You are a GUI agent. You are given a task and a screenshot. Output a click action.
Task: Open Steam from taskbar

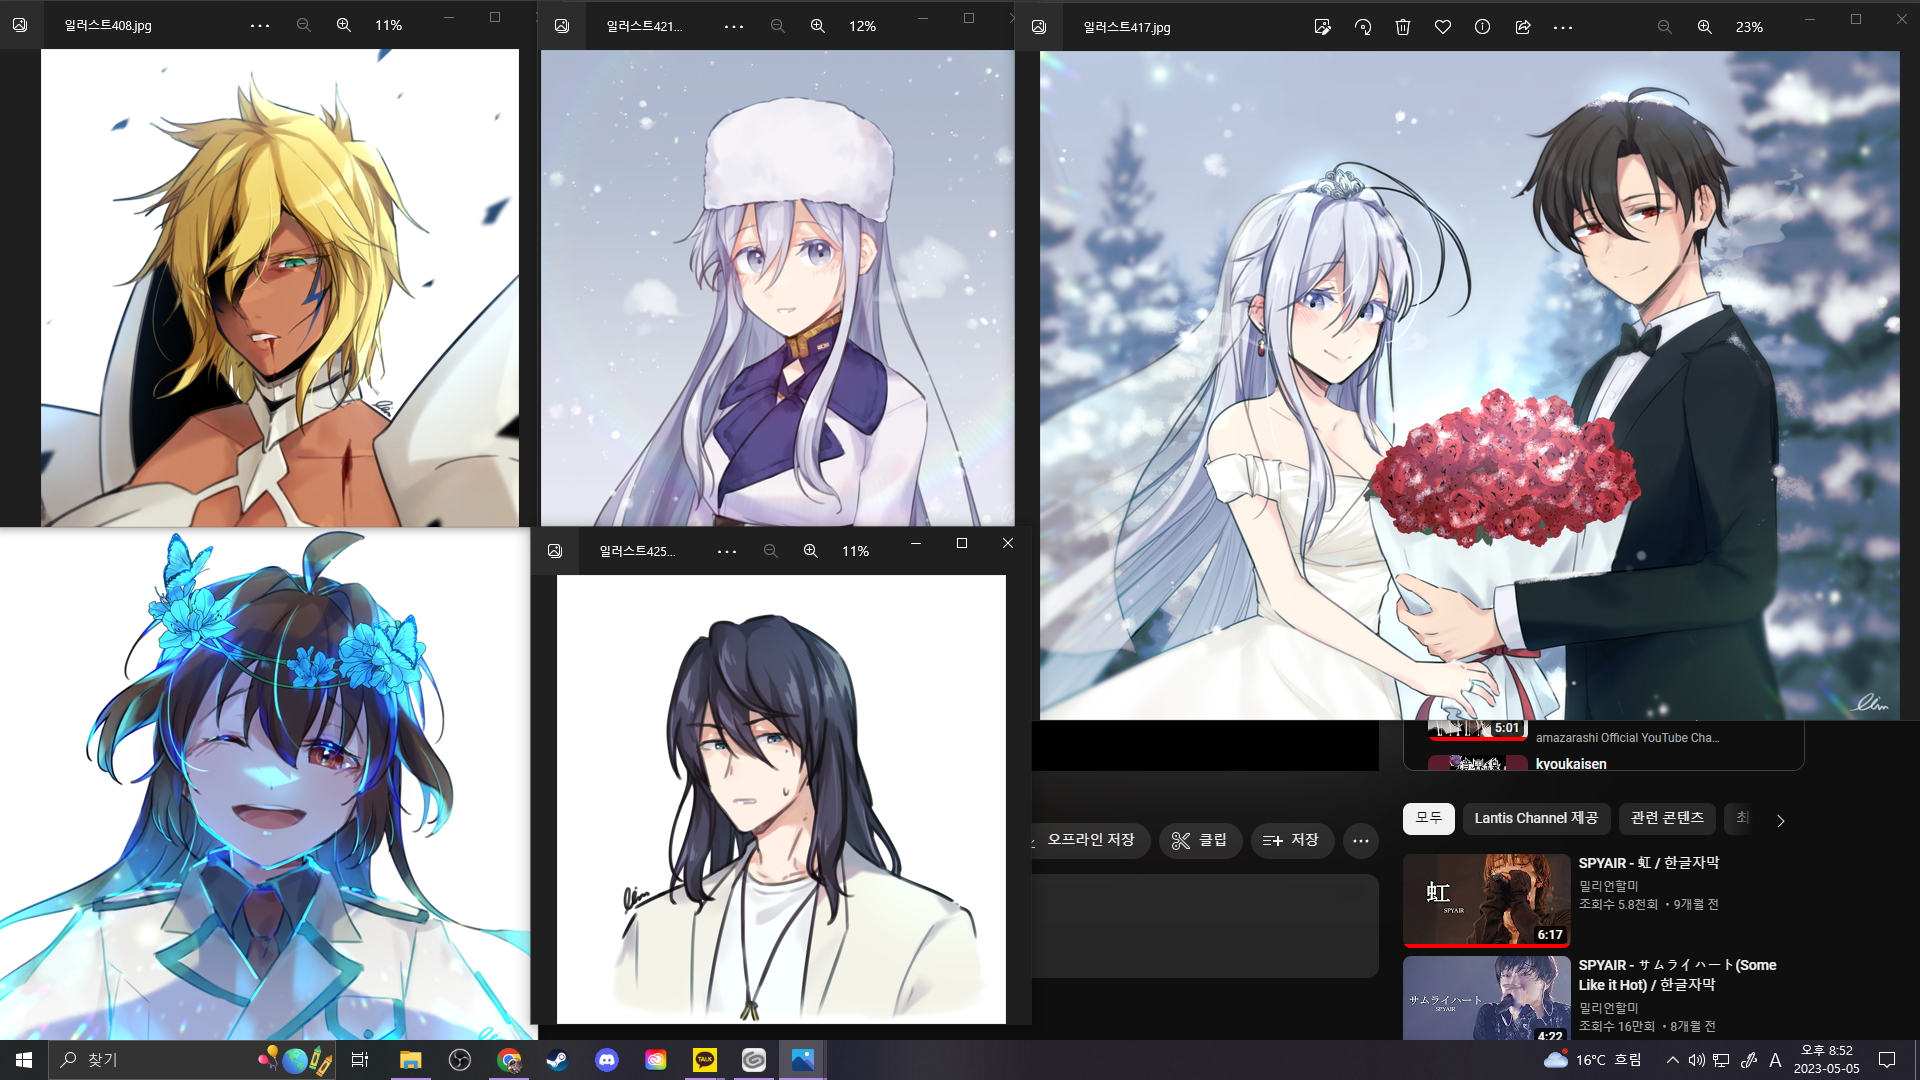557,1060
